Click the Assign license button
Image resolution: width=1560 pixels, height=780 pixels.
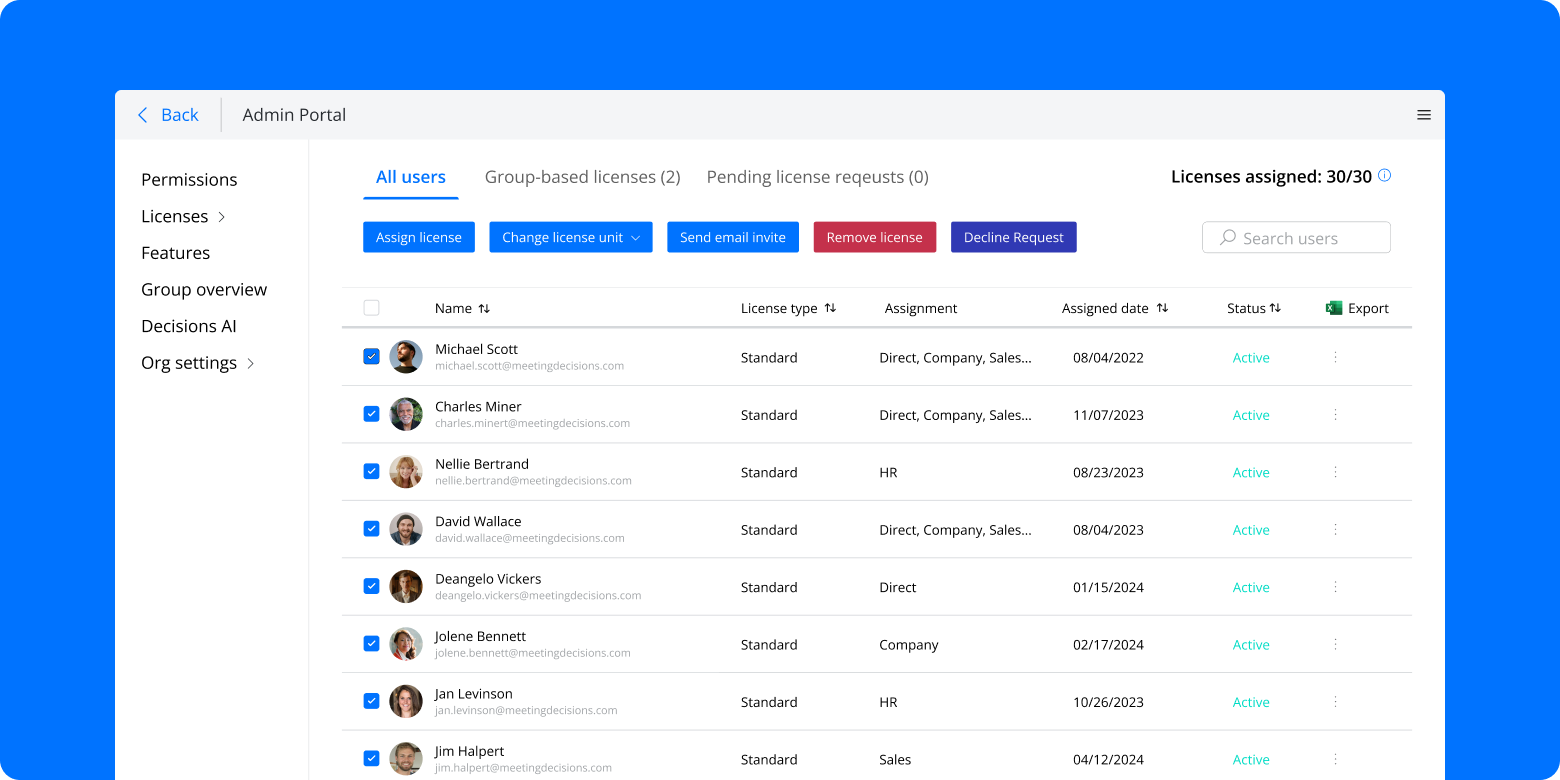(x=419, y=237)
